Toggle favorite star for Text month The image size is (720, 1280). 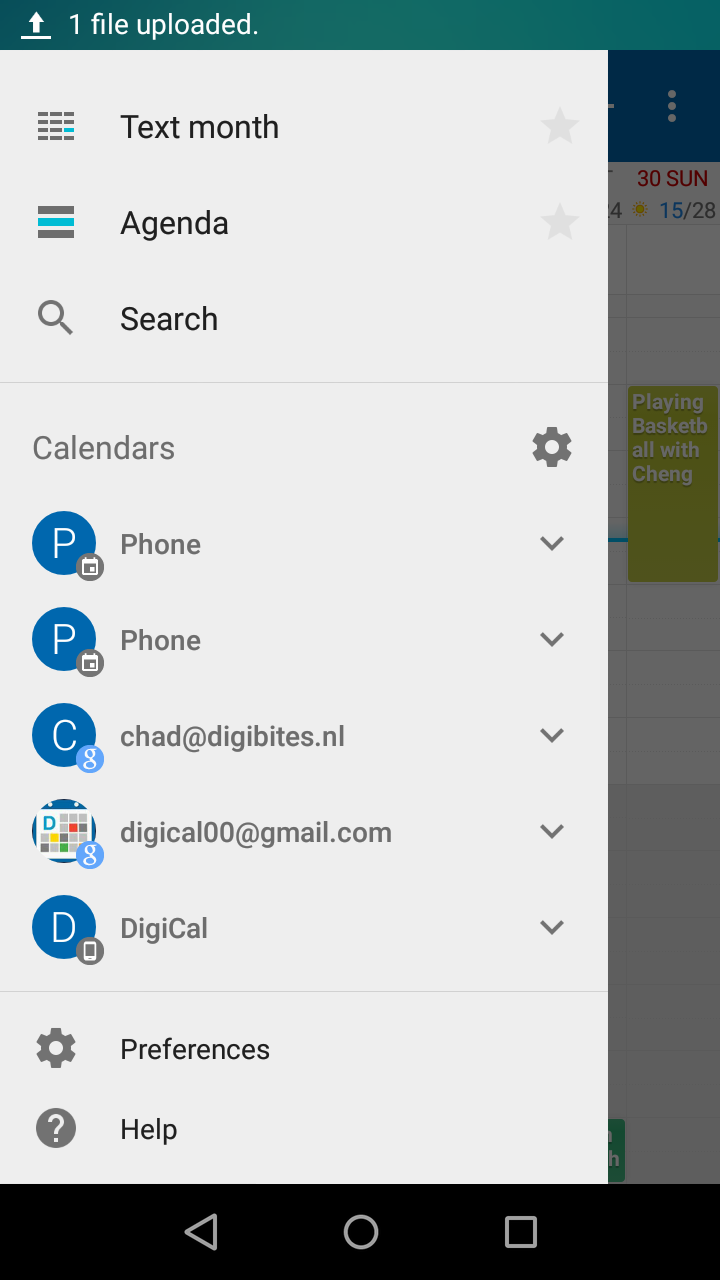pos(559,127)
